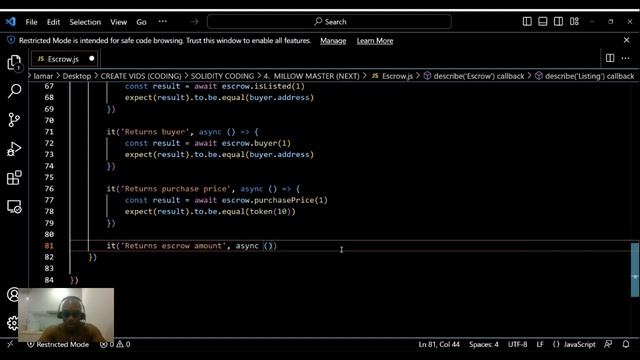This screenshot has height=360, width=640.
Task: Open errors and warnings status item
Action: coord(115,344)
